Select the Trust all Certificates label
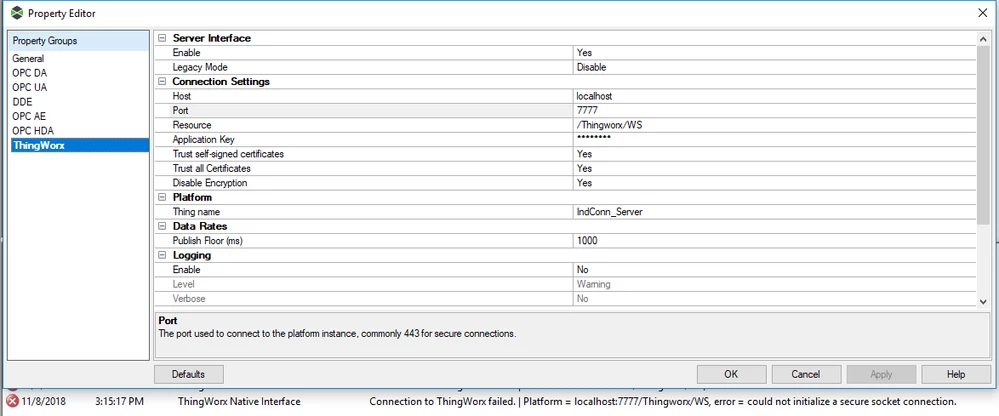Image resolution: width=999 pixels, height=416 pixels. 212,168
